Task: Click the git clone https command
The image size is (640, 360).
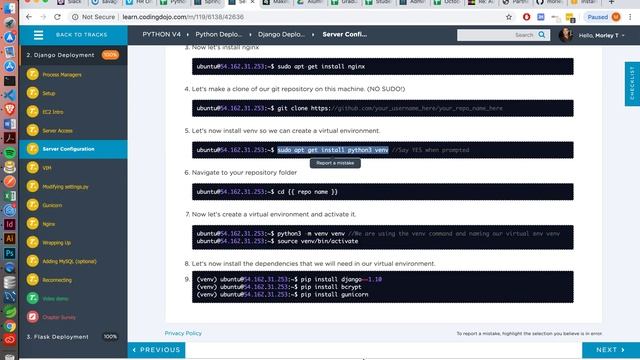Action: click(390, 108)
